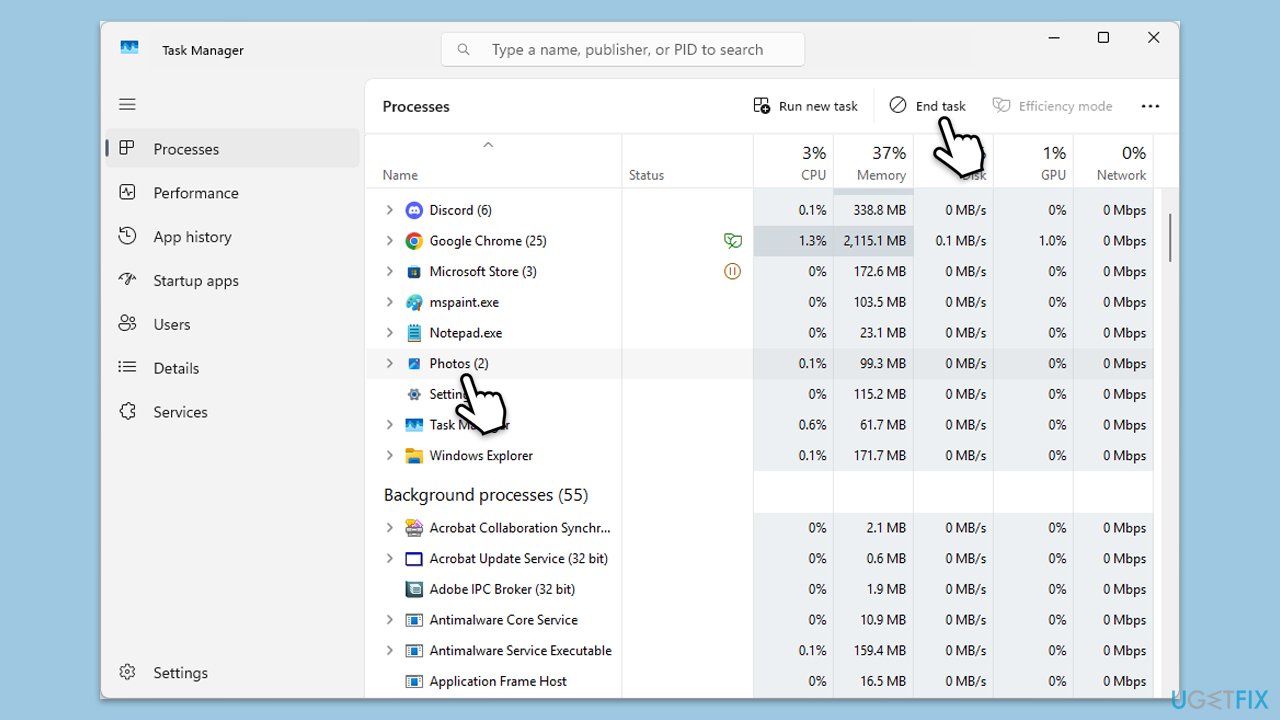Click the Background processes (55) heading
The height and width of the screenshot is (720, 1280).
point(486,495)
